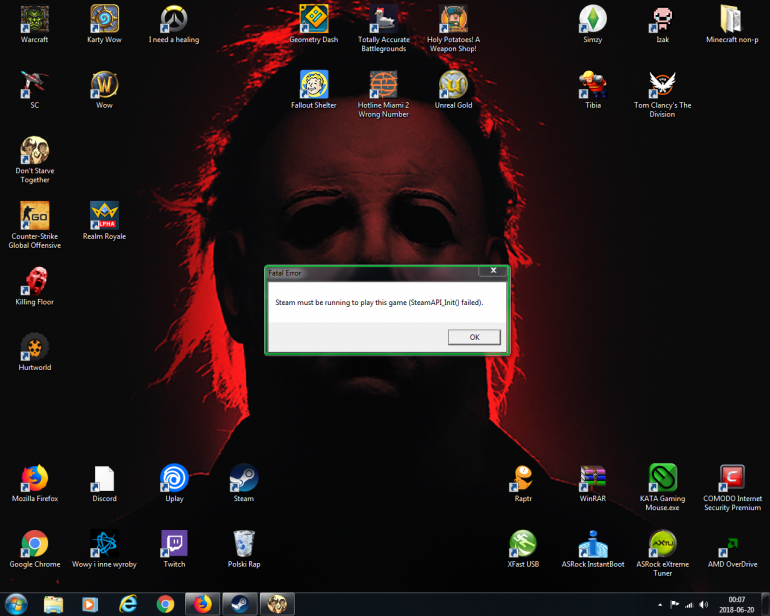Click OK in the Fatal Error dialog
770x616 pixels.
(x=474, y=337)
